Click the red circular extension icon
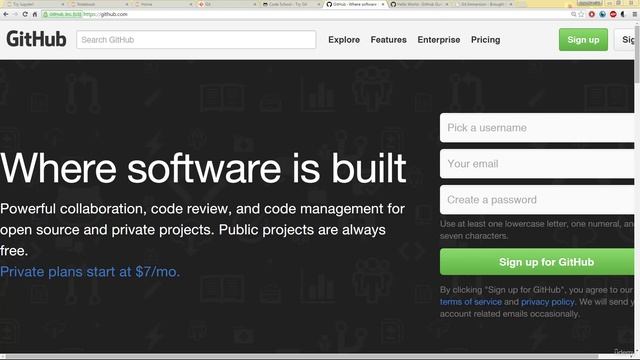 [591, 14]
